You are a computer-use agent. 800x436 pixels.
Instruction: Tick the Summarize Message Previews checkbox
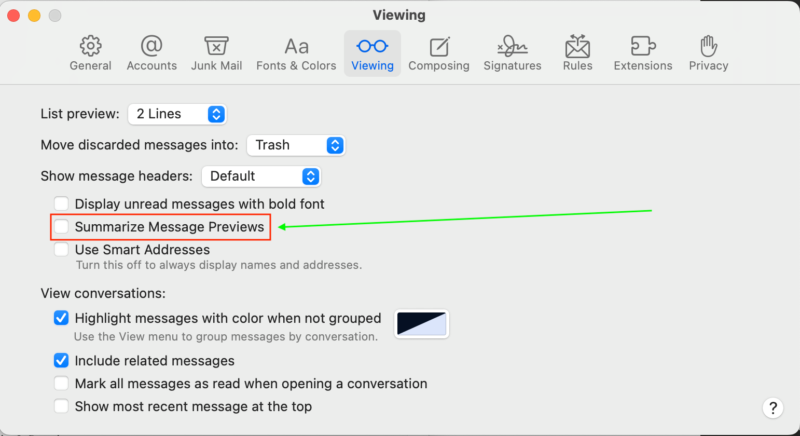(61, 226)
